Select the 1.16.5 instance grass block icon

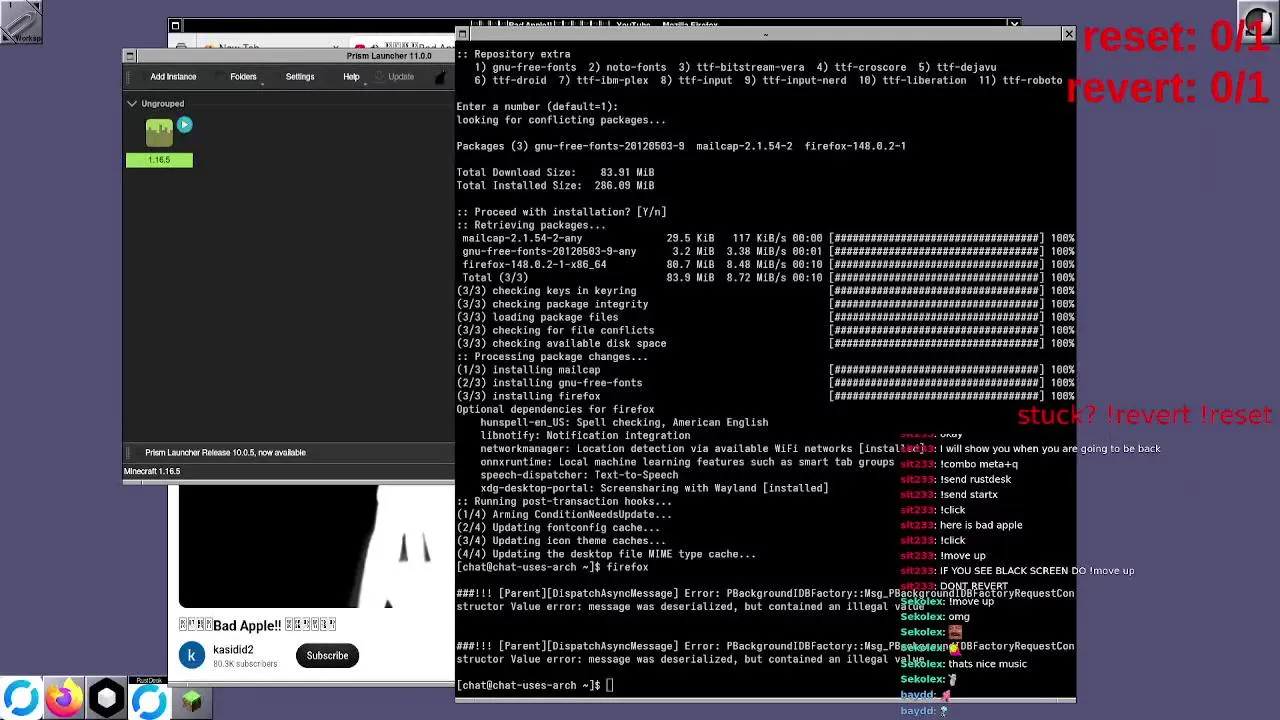pyautogui.click(x=159, y=133)
